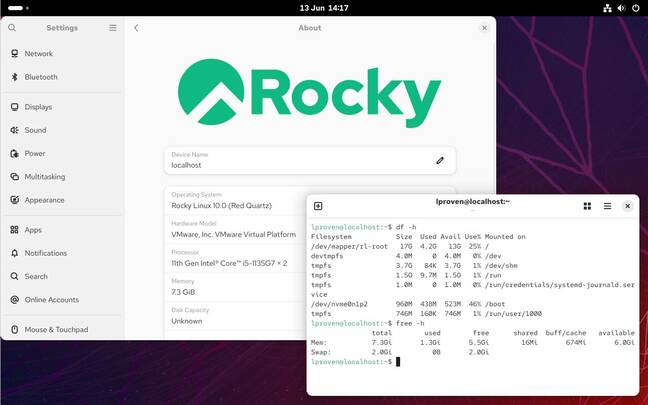Go to Apps settings
The height and width of the screenshot is (405, 648).
click(63, 229)
